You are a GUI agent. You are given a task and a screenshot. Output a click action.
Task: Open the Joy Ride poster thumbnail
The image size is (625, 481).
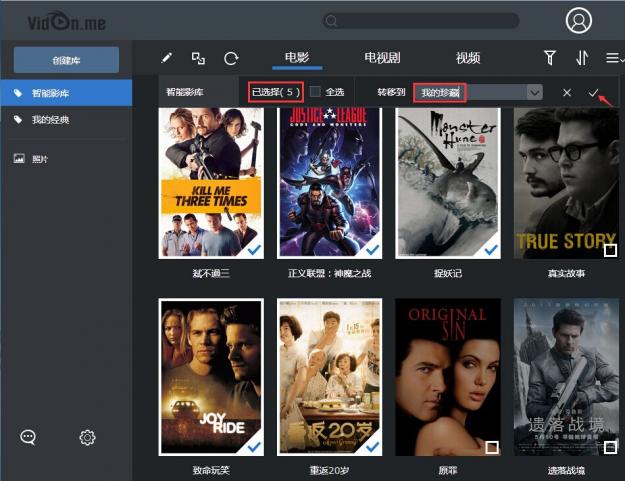pos(211,377)
